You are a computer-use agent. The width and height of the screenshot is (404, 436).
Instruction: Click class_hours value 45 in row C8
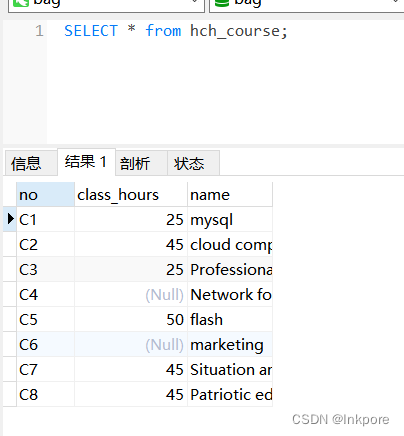click(131, 394)
